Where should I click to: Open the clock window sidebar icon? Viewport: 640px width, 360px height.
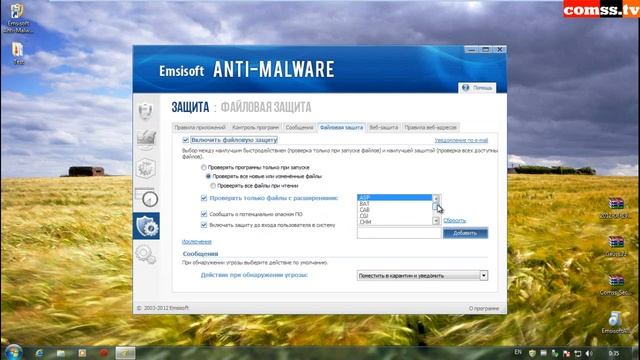tap(147, 197)
